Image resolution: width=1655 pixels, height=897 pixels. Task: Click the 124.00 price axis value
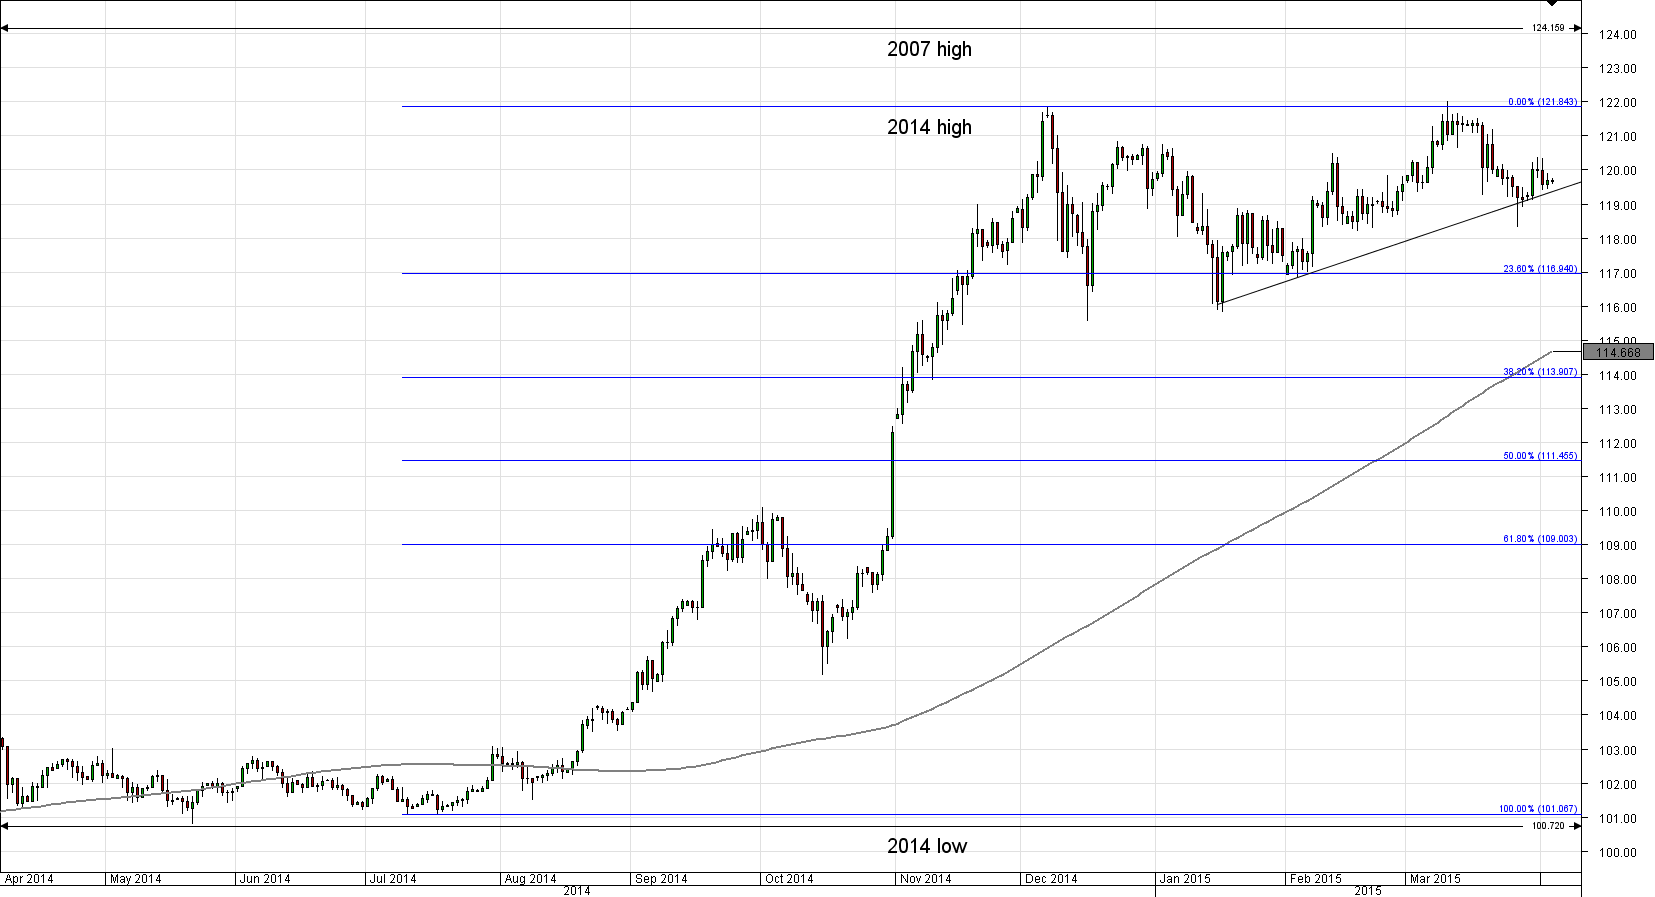coord(1617,35)
